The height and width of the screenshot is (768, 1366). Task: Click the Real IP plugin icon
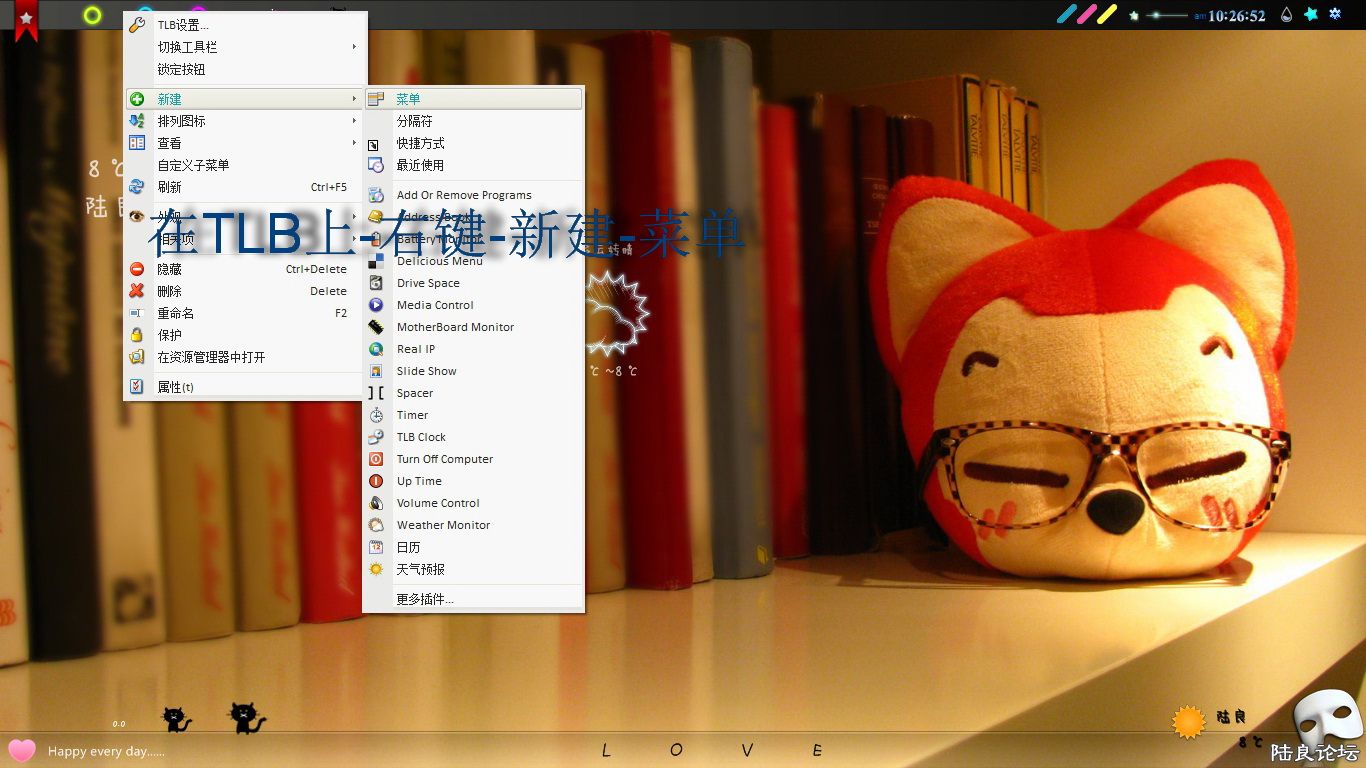(x=376, y=349)
